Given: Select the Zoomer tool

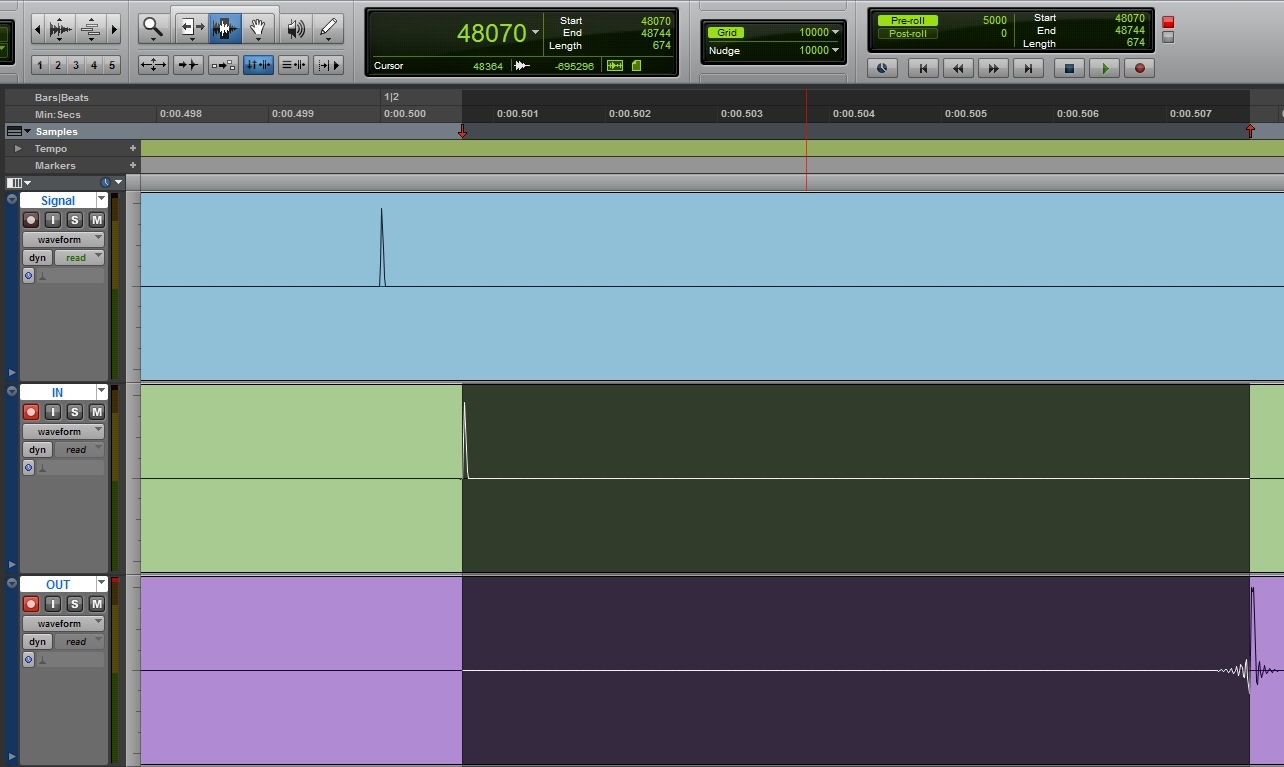Looking at the screenshot, I should (153, 28).
